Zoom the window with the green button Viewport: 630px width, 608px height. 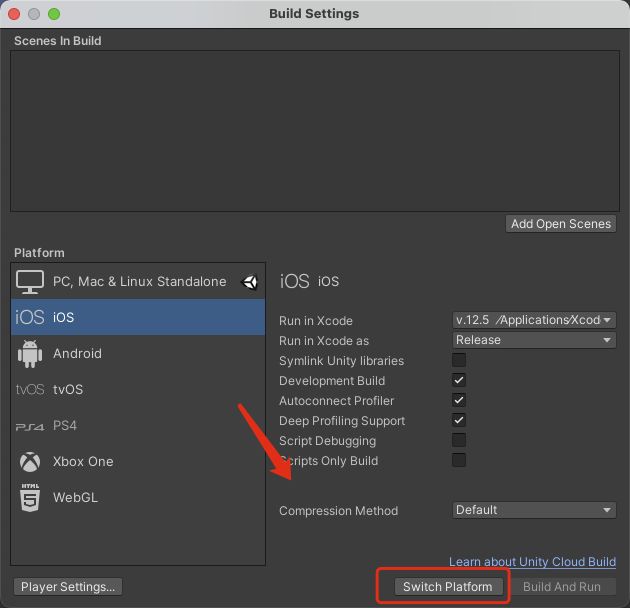[54, 14]
